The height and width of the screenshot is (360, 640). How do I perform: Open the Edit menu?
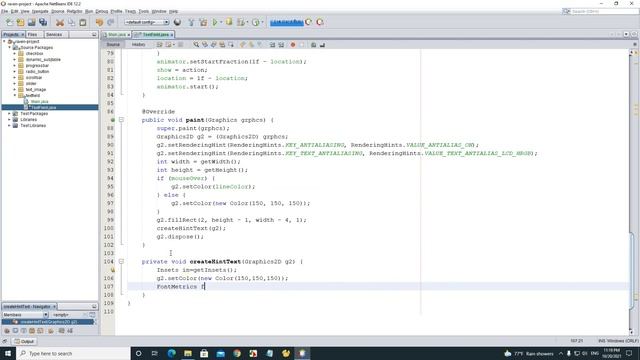click(15, 11)
